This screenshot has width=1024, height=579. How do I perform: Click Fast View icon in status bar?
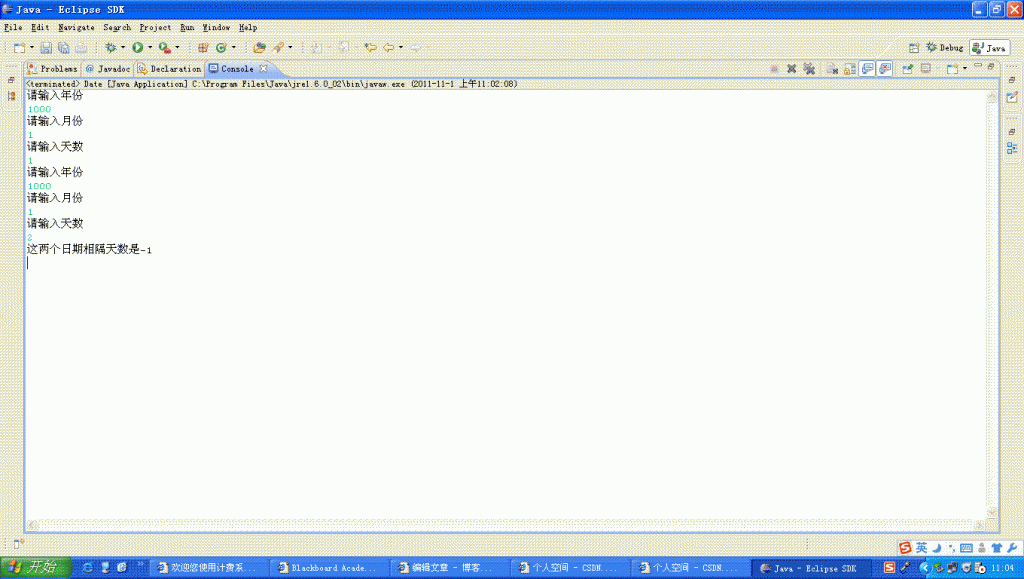coord(18,543)
